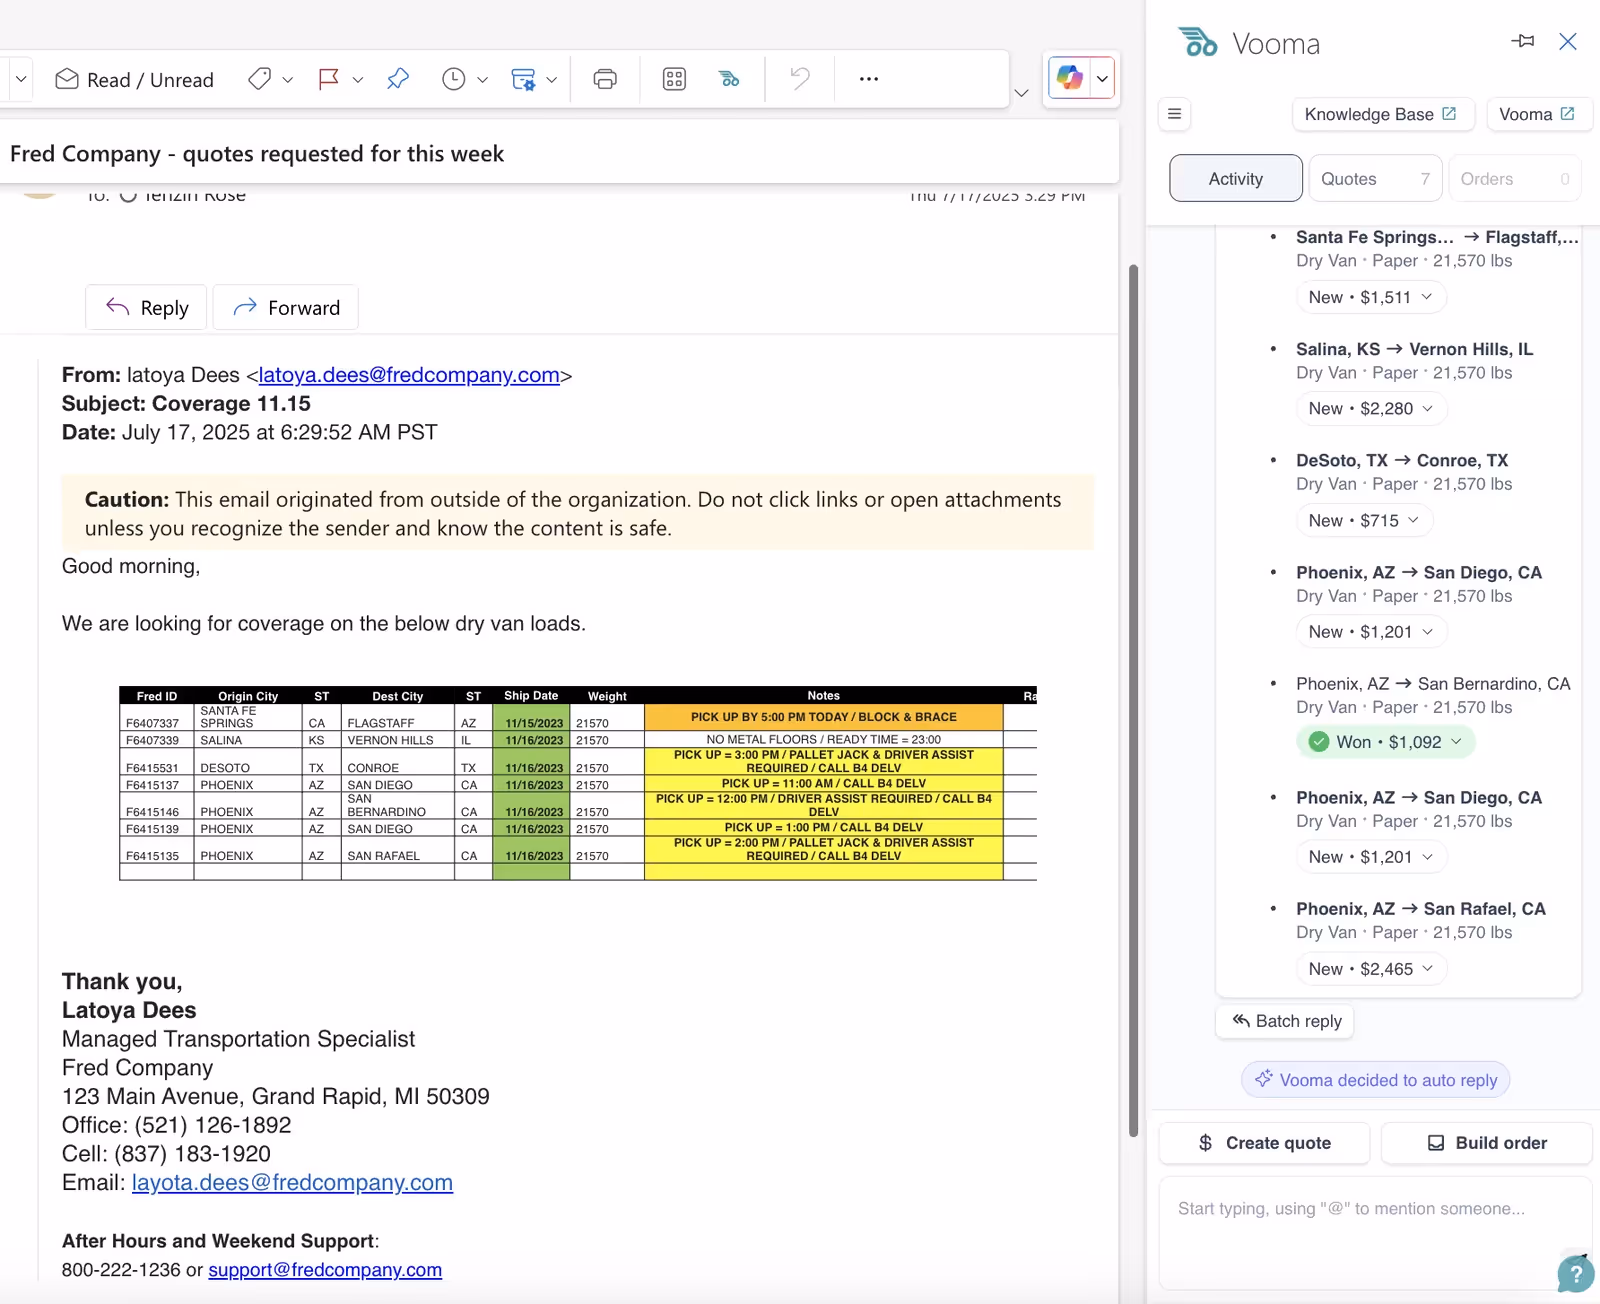Expand the categorize tag dropdown arrow
The width and height of the screenshot is (1600, 1304).
[x=288, y=80]
